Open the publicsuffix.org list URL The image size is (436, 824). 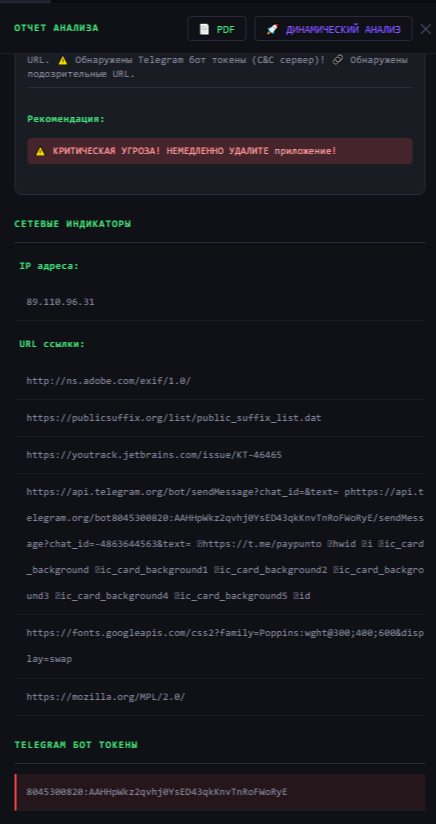click(x=174, y=418)
